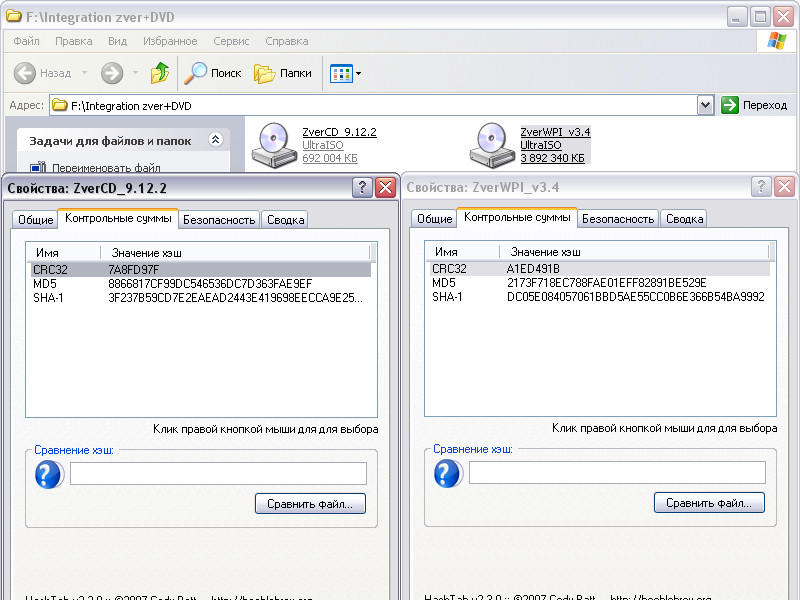Select the ZverWPI_v3.4 disc image icon
The height and width of the screenshot is (600, 800).
click(x=492, y=145)
